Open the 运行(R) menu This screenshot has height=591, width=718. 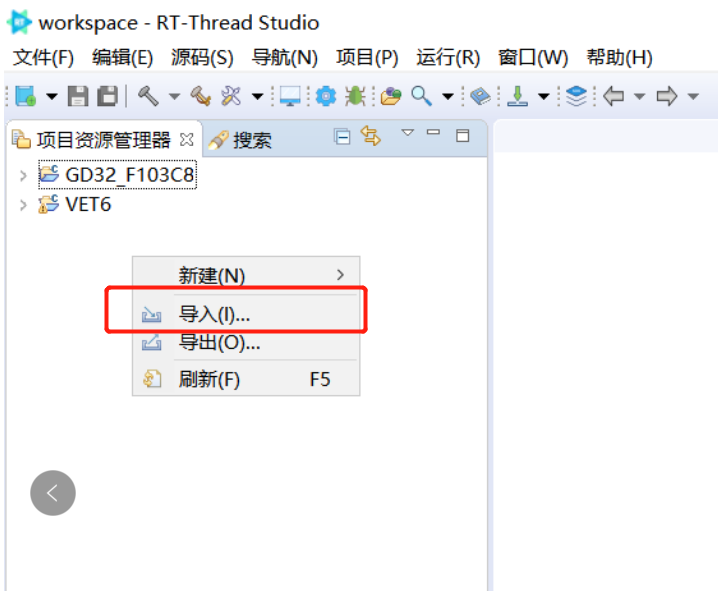point(448,58)
